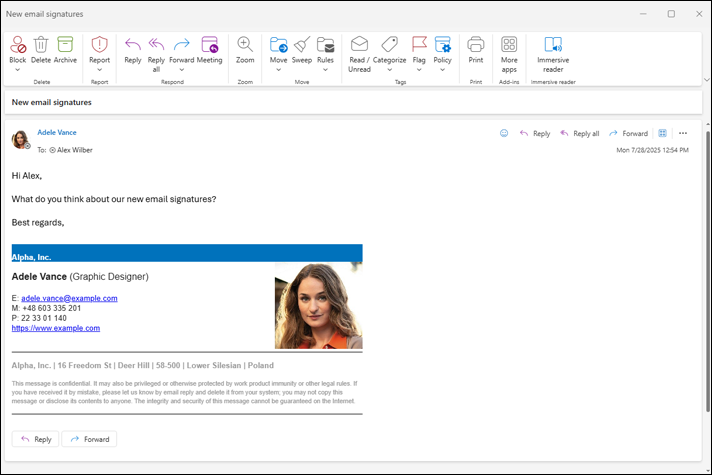The height and width of the screenshot is (475, 712).
Task: Launch the Immersive reader
Action: point(553,45)
